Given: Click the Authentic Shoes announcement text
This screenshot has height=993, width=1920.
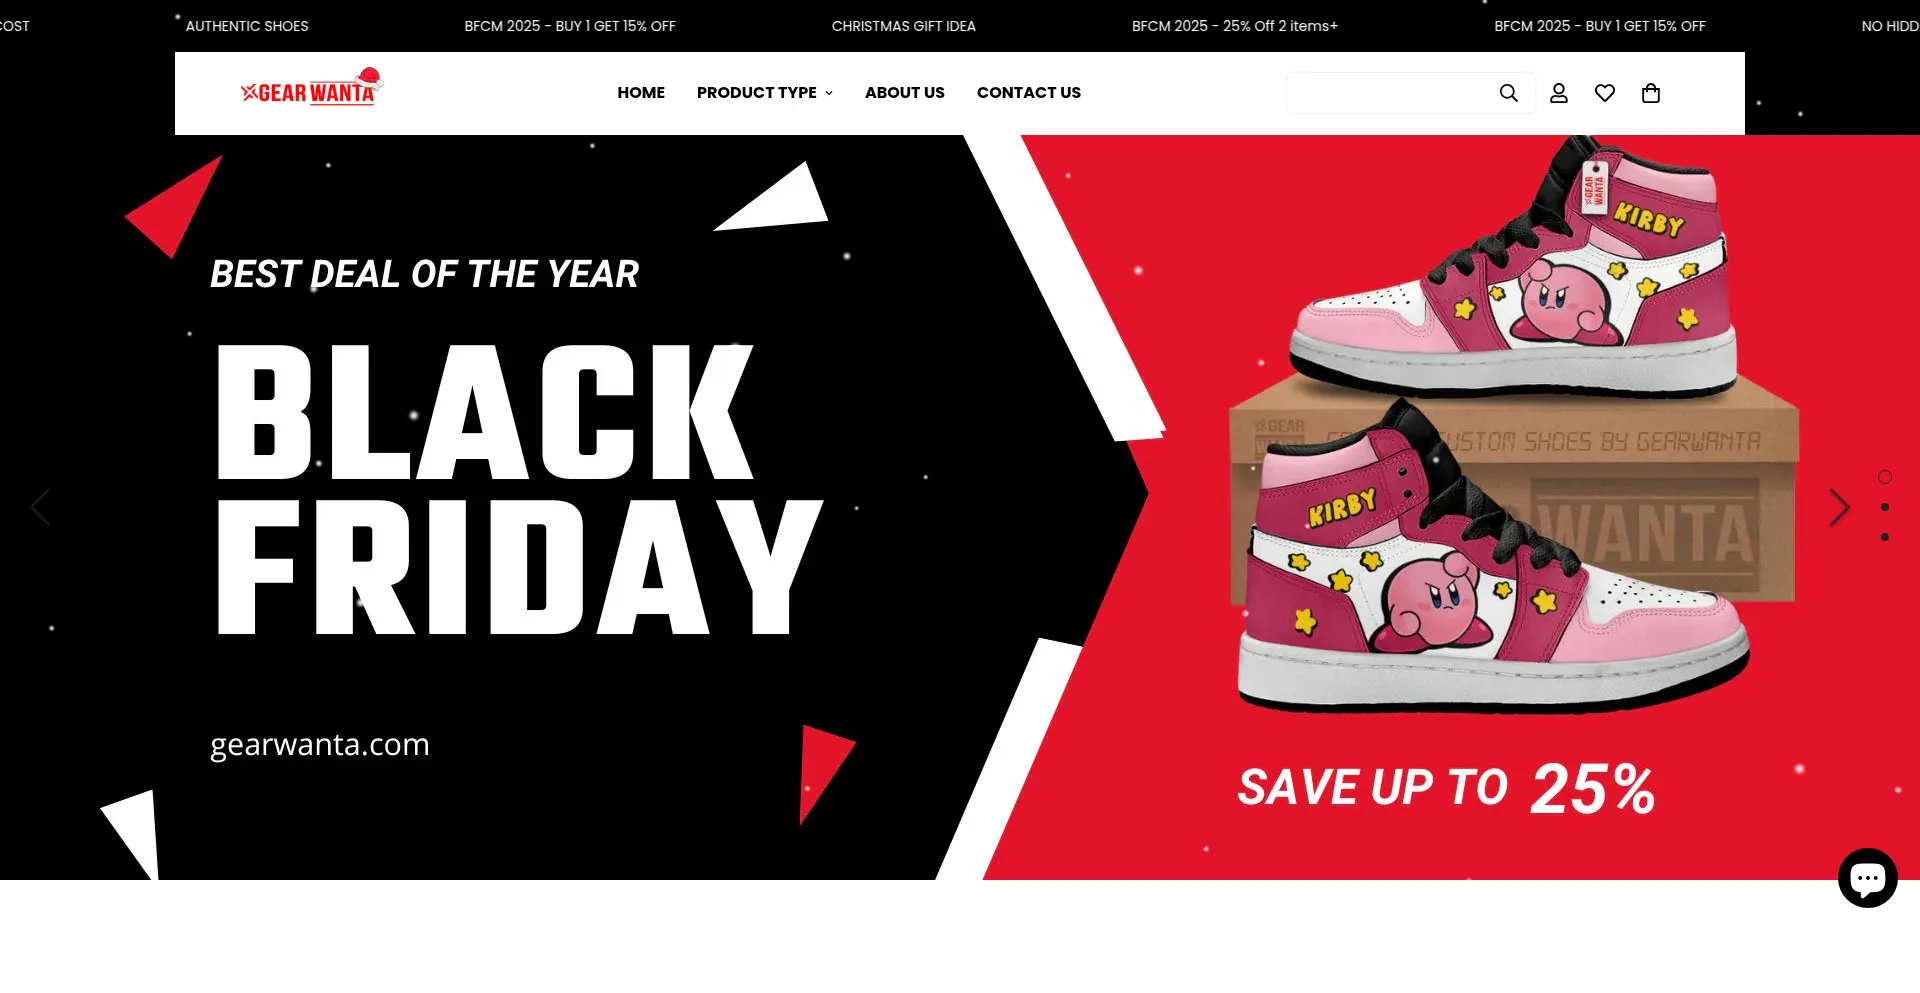Looking at the screenshot, I should (247, 26).
